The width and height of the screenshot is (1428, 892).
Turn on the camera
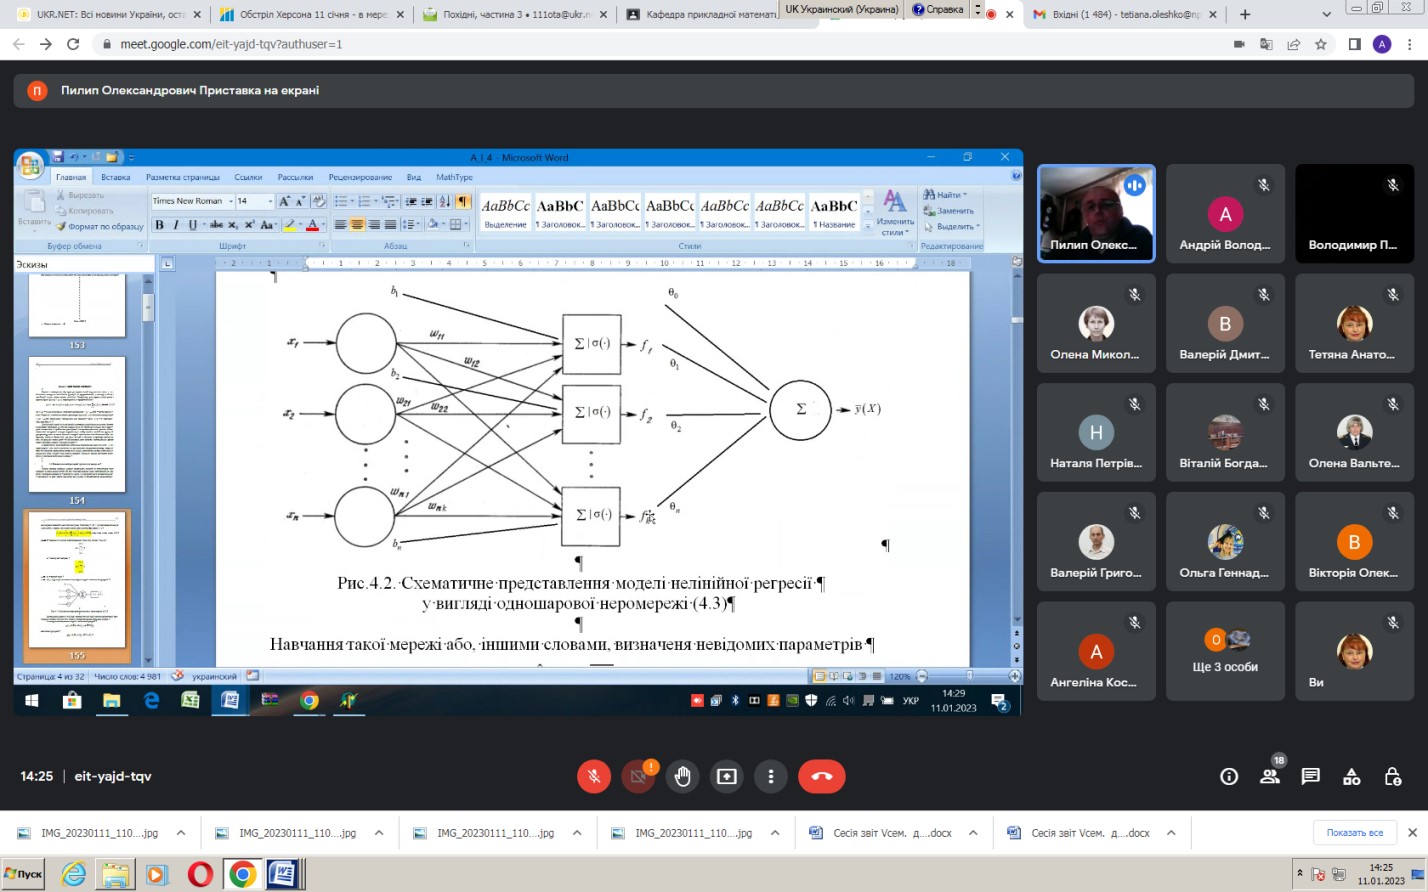click(x=638, y=776)
